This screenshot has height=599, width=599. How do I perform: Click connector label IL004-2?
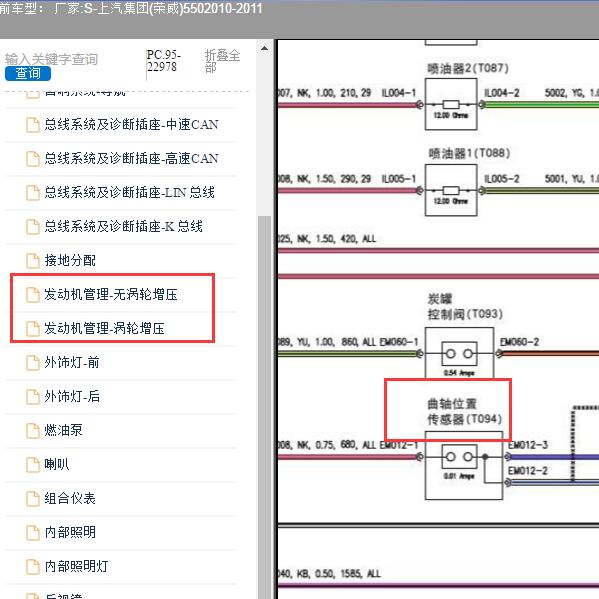pos(502,93)
